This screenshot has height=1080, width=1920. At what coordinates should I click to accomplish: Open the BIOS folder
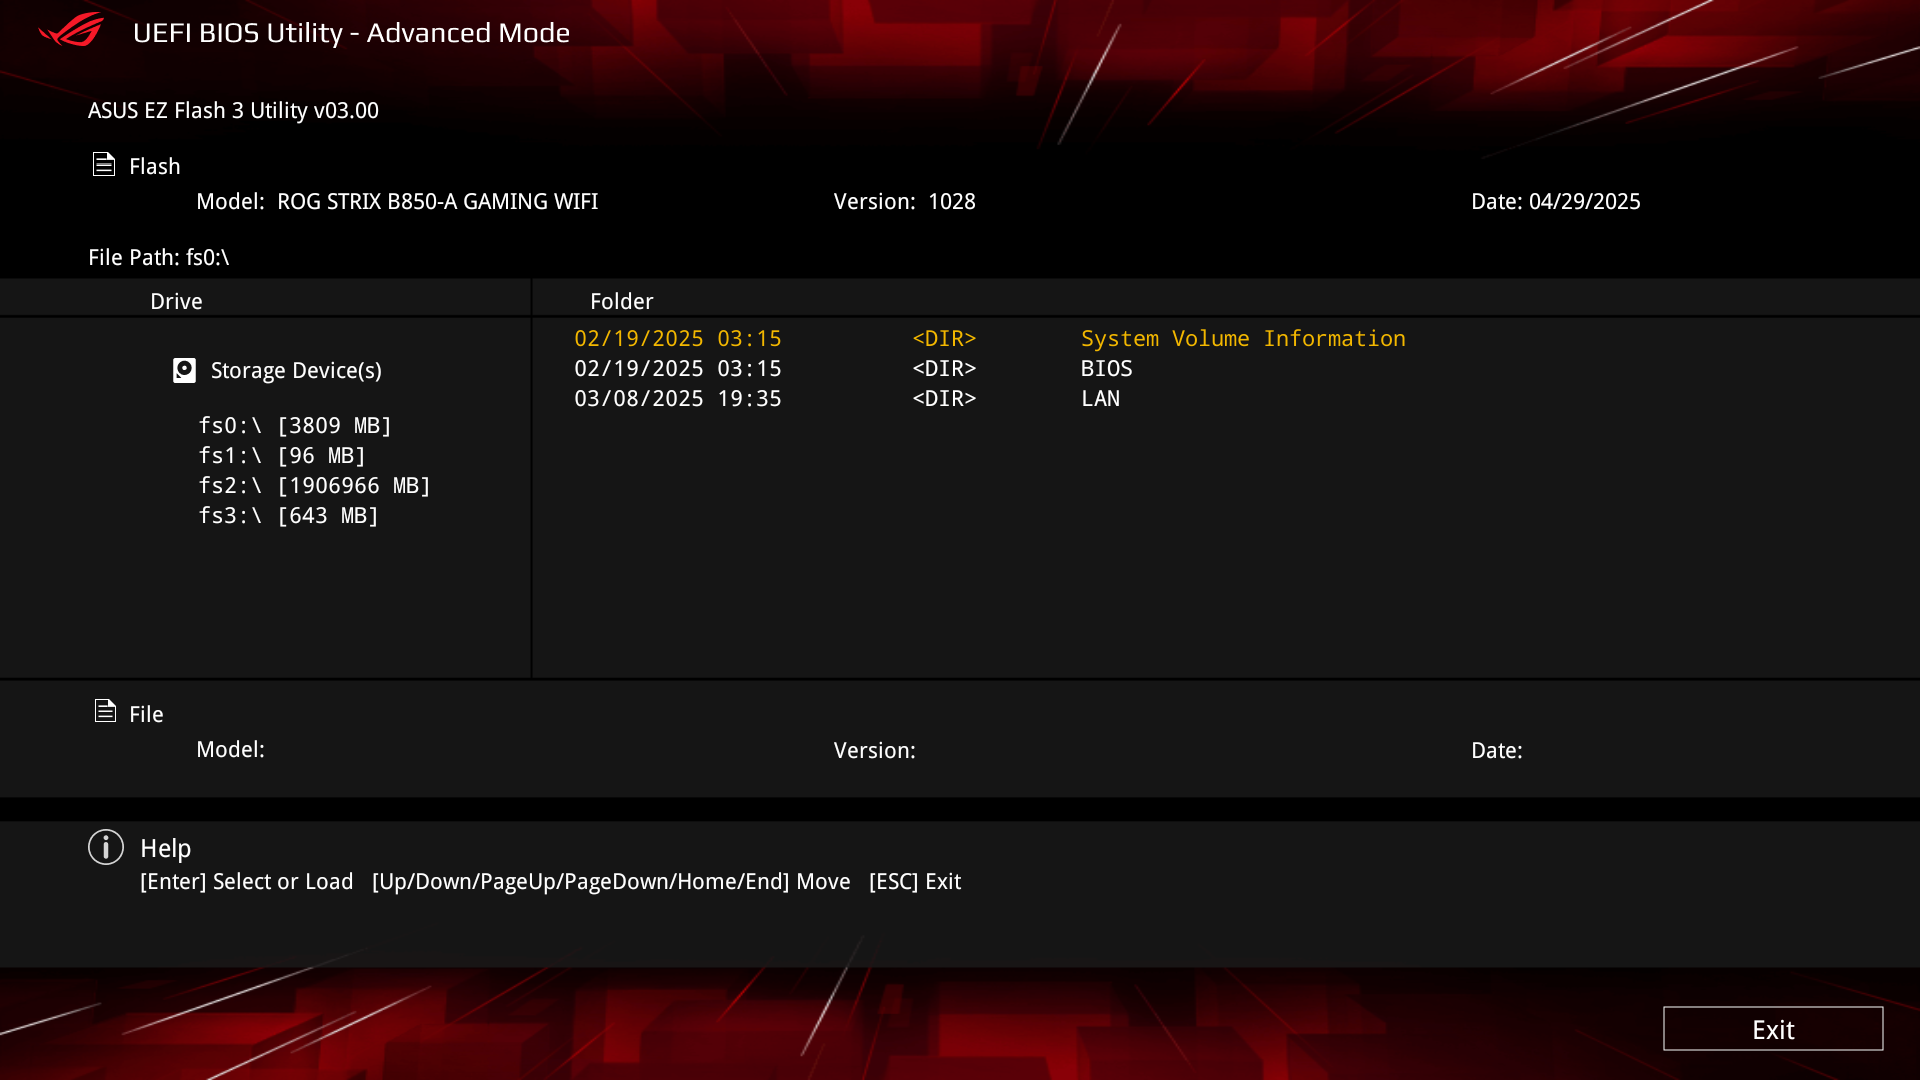tap(1106, 368)
